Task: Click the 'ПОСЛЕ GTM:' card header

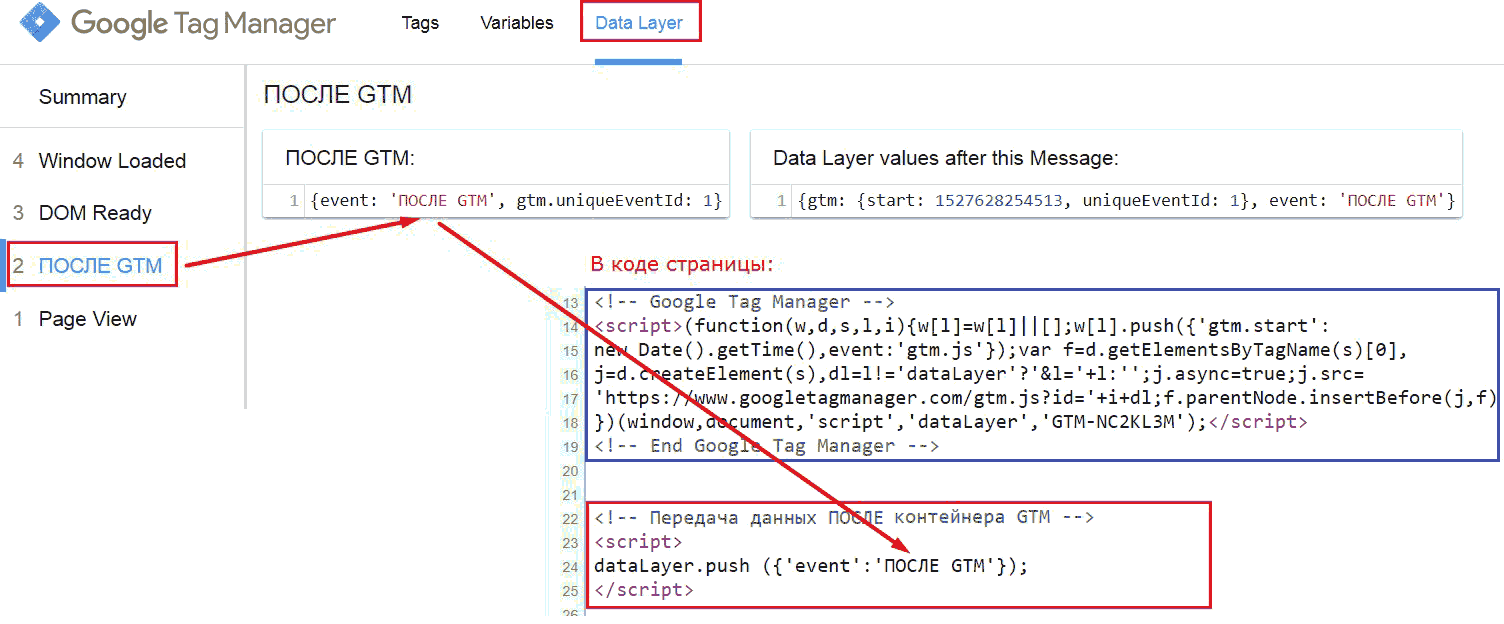Action: click(x=350, y=158)
